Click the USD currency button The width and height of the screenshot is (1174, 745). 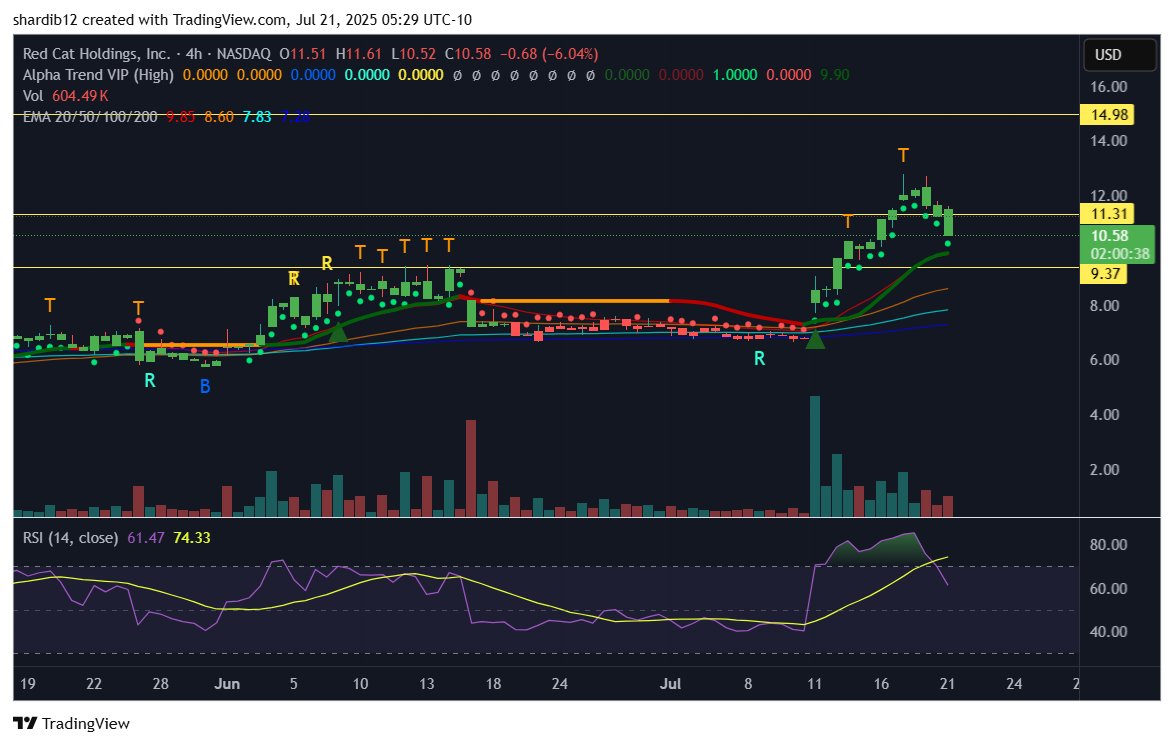coord(1119,55)
